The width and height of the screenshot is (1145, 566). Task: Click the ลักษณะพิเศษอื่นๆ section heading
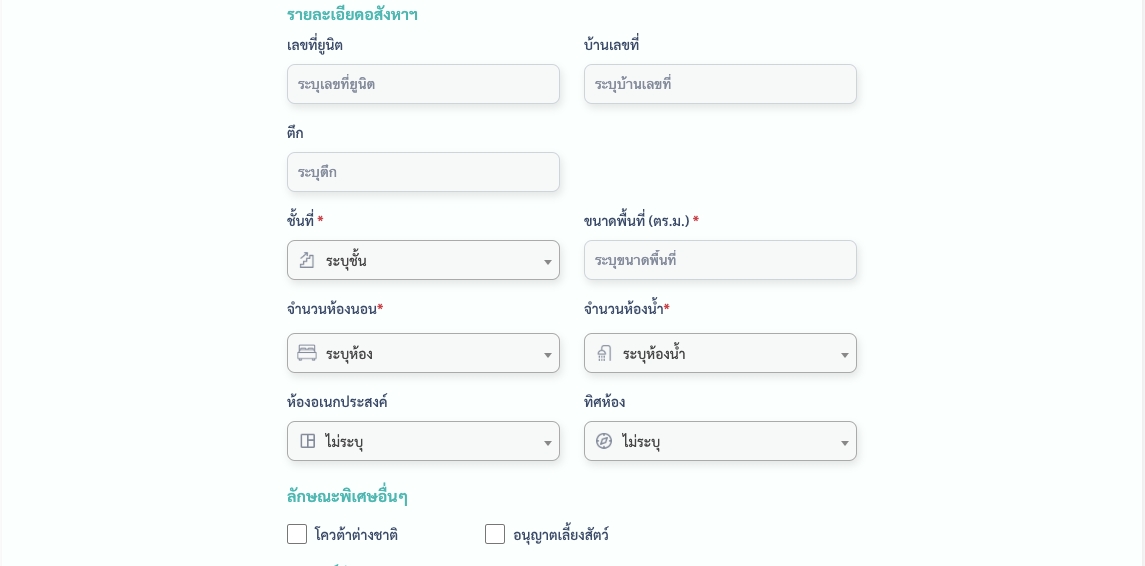tap(347, 497)
